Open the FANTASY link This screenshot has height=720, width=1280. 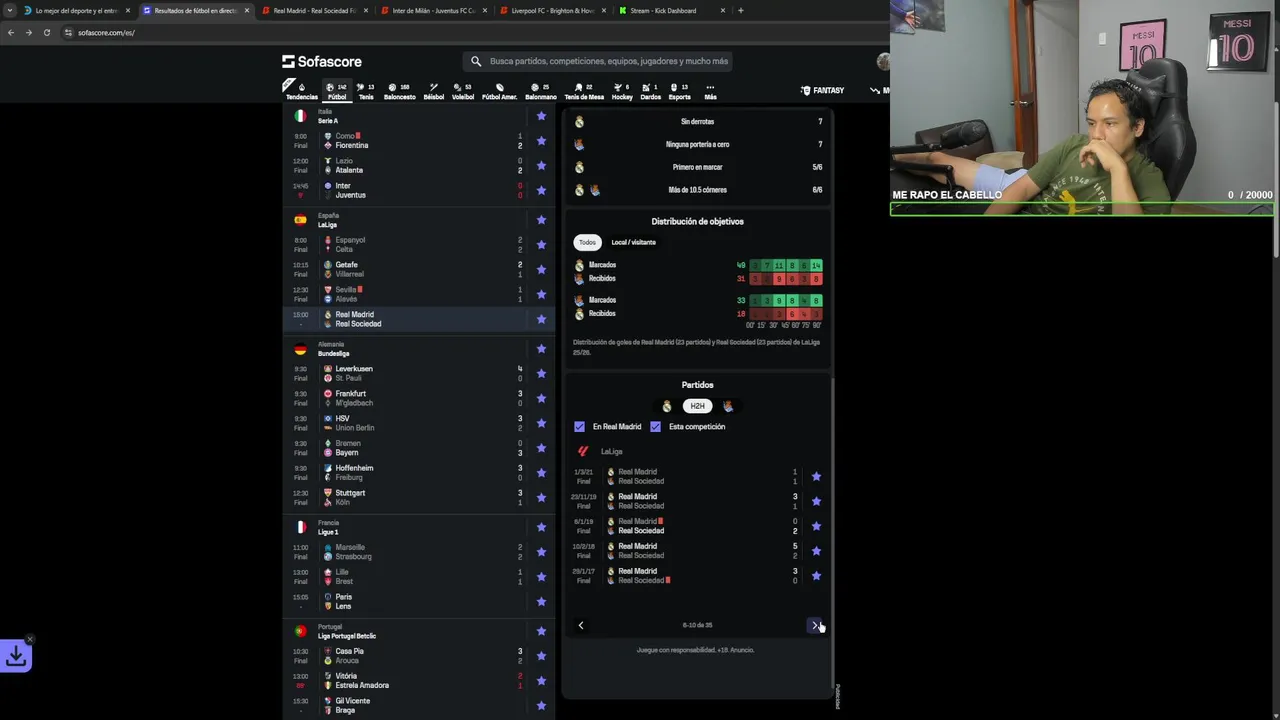[823, 91]
